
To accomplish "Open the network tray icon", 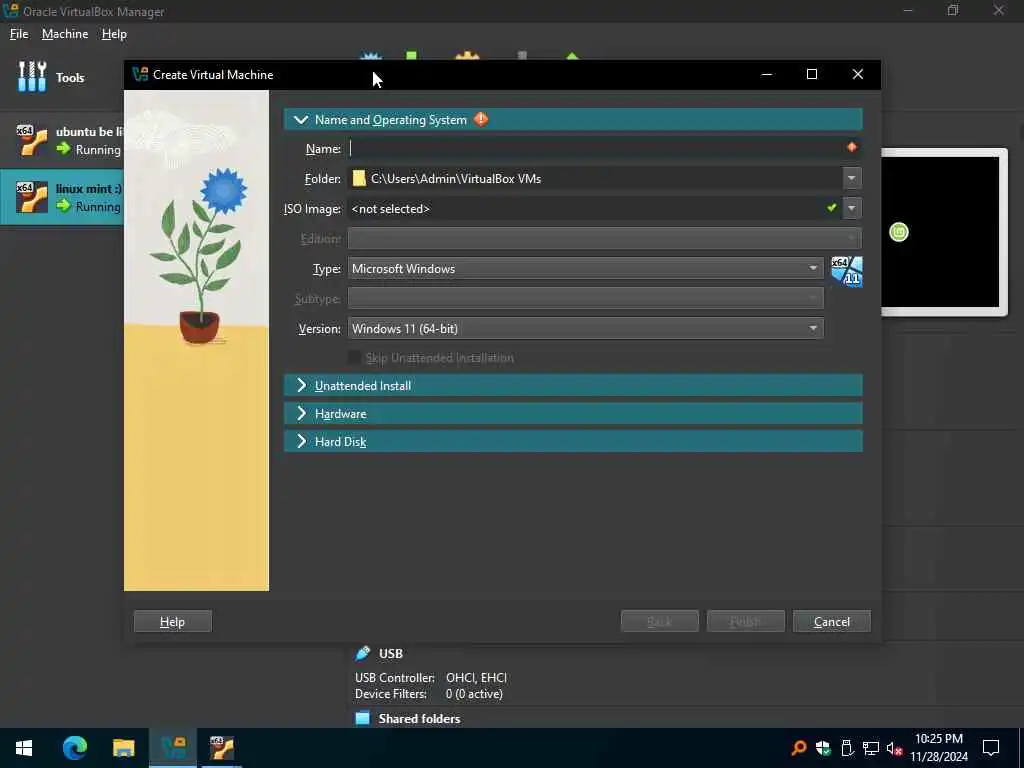I will [x=871, y=748].
